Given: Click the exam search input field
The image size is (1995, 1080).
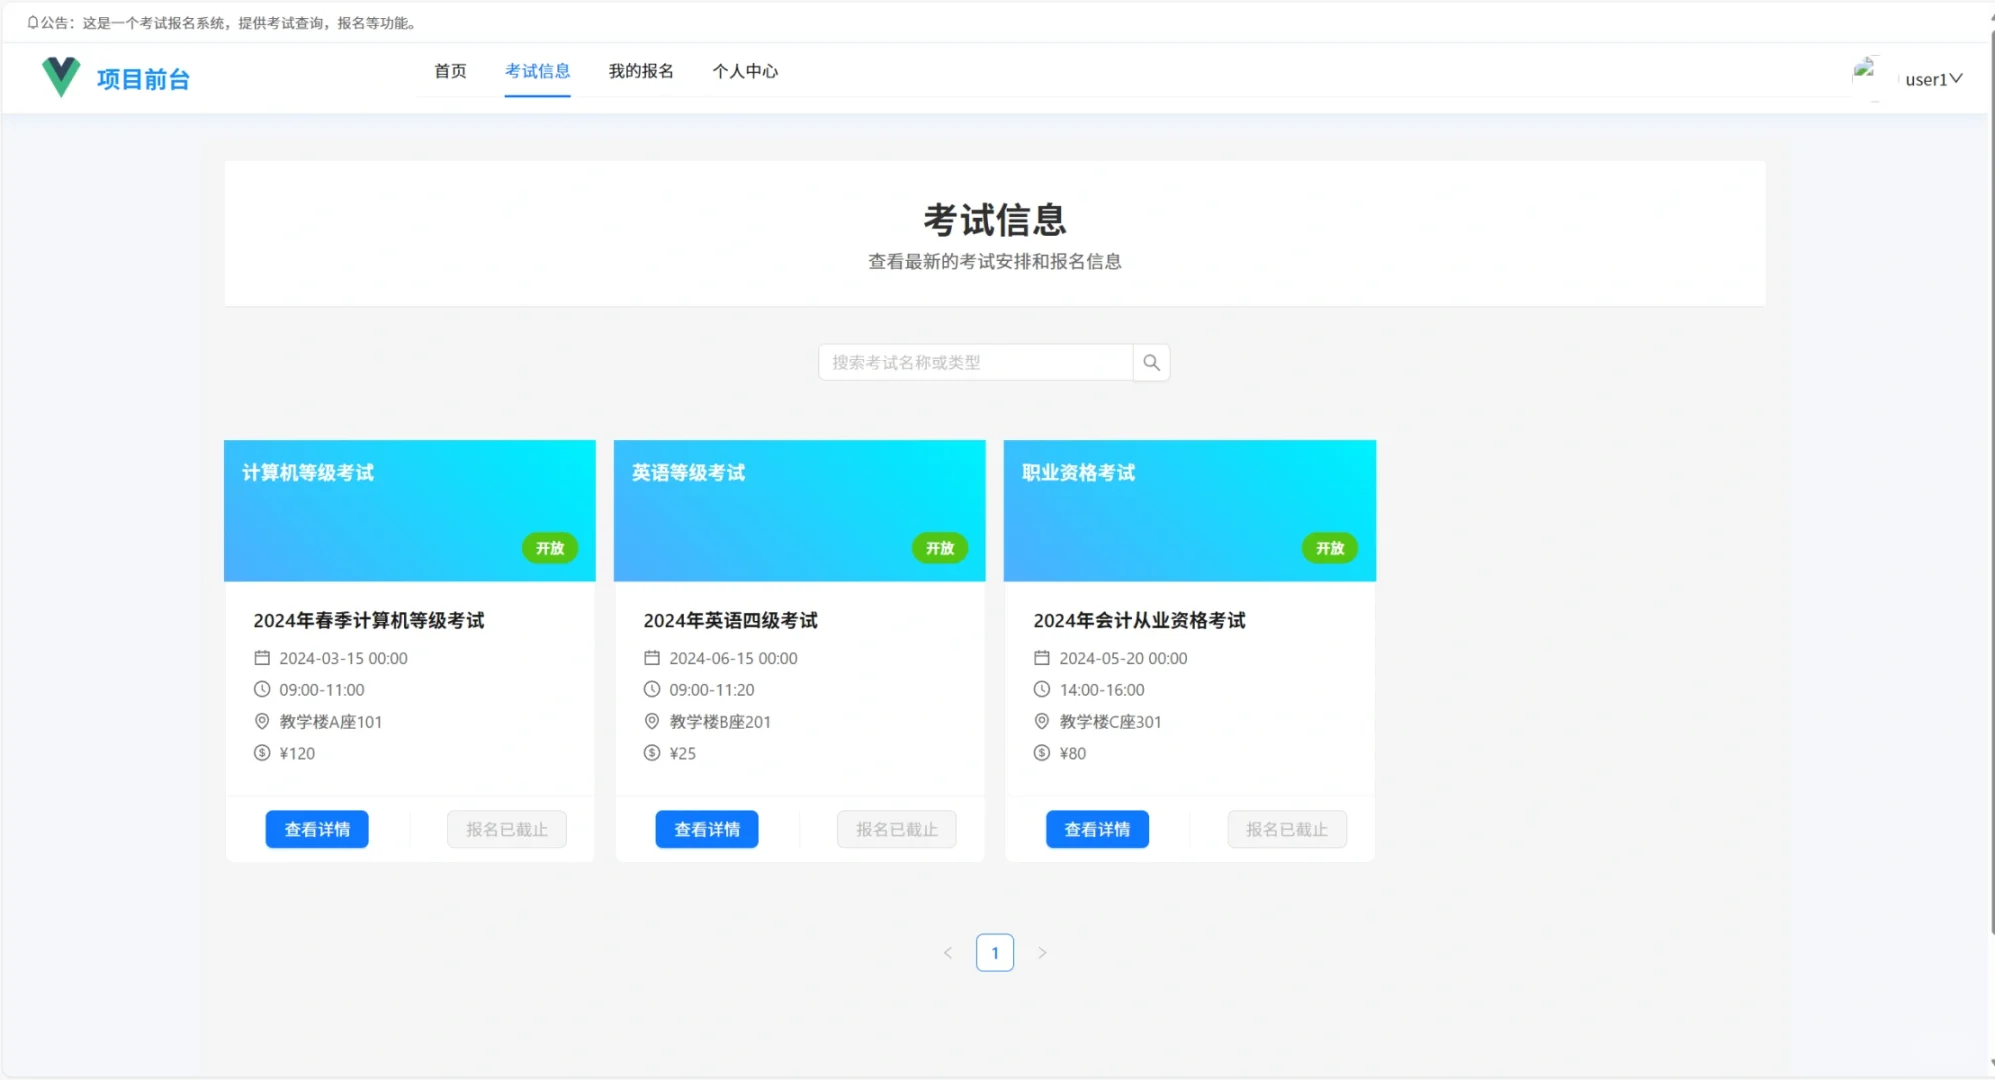Looking at the screenshot, I should click(975, 362).
